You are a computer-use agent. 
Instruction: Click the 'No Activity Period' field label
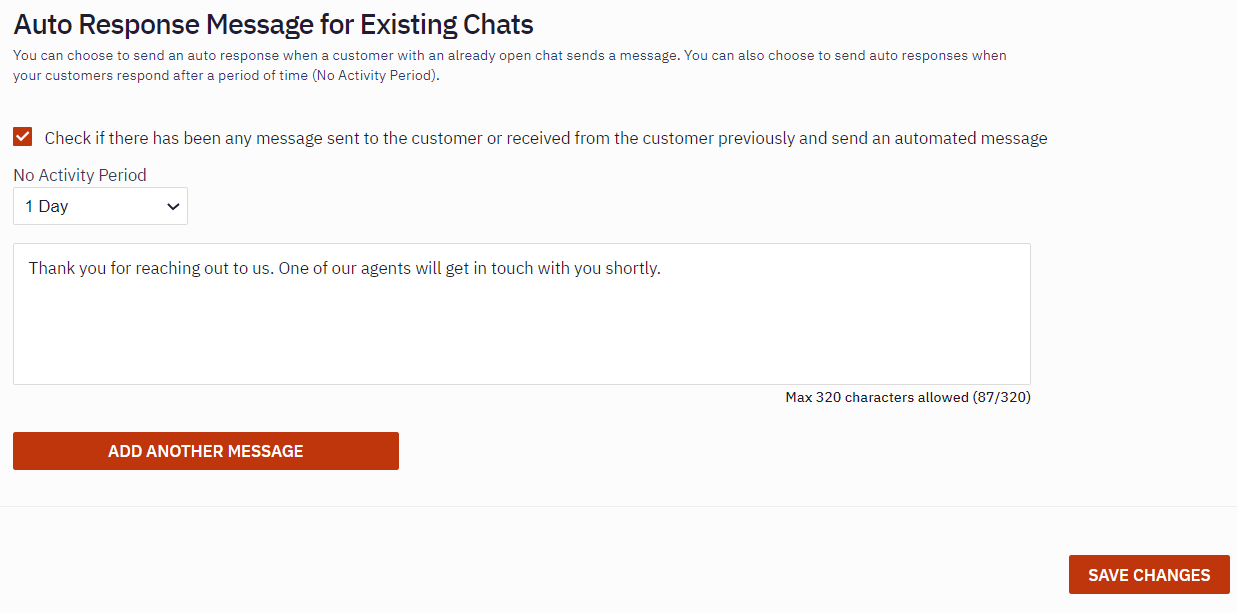(x=80, y=175)
